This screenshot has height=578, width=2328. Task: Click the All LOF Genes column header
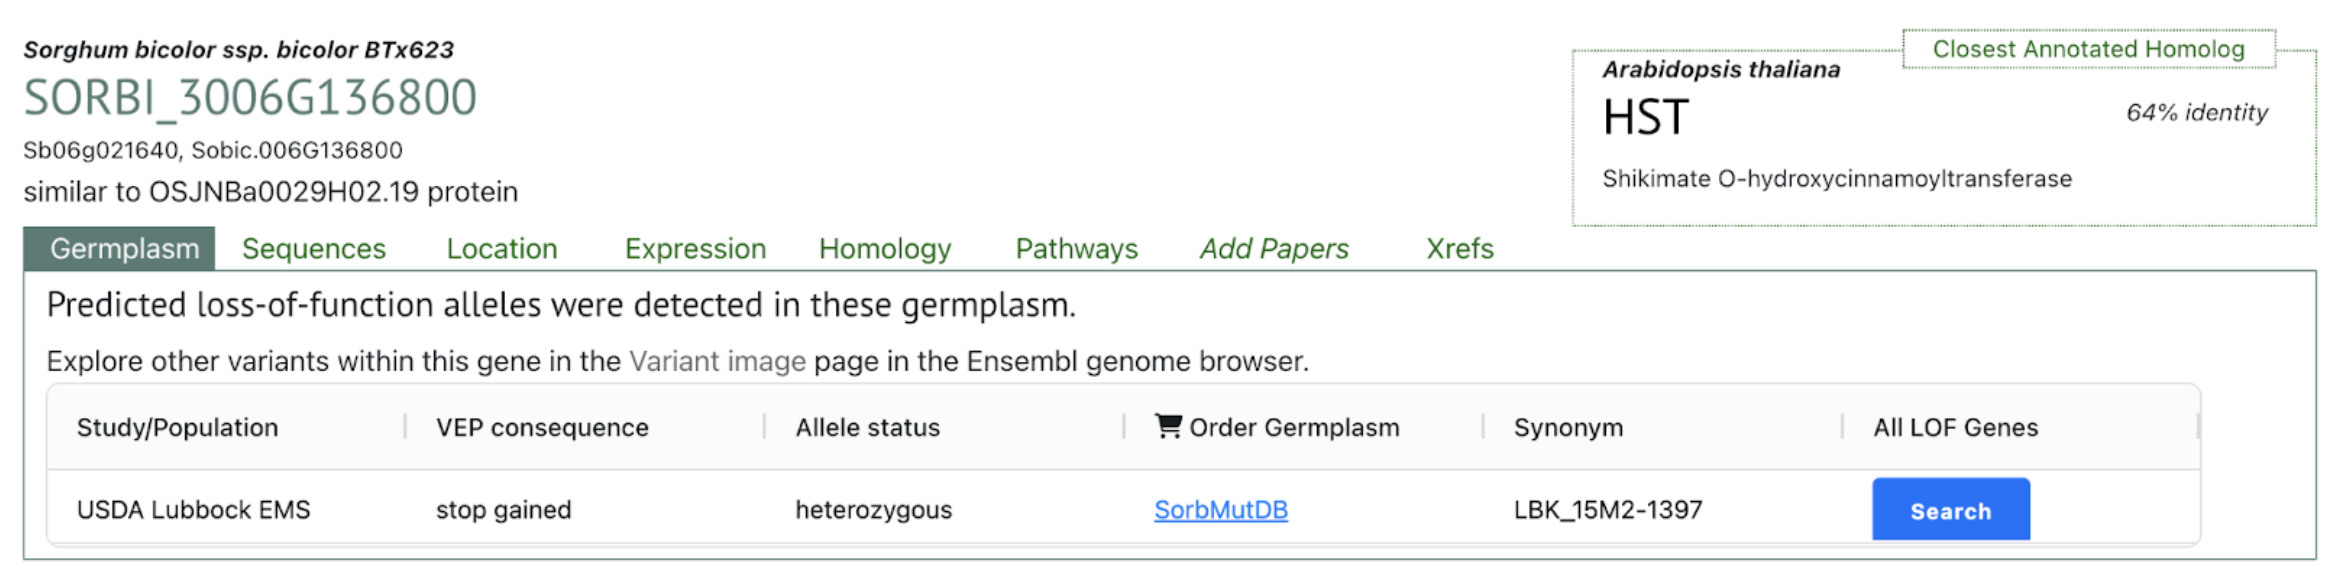[1954, 428]
